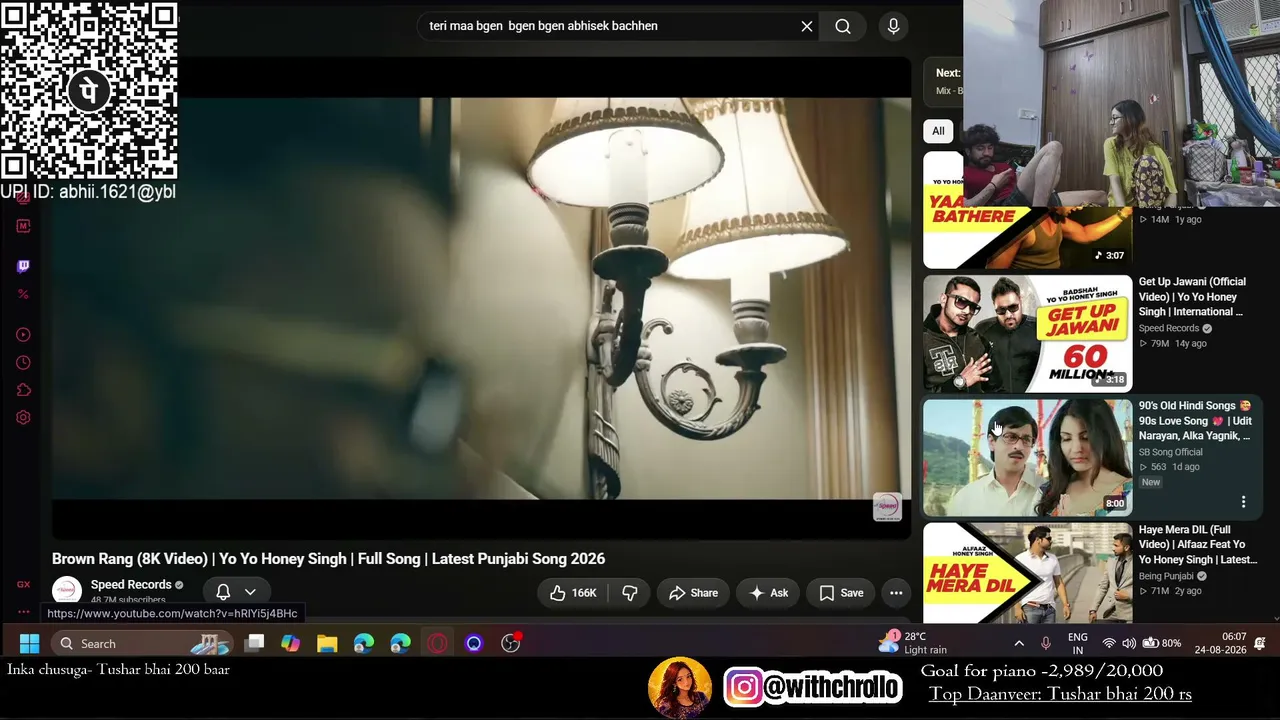Screen dimensions: 1280x720
Task: Open the first Microsoft Edge taskbar icon
Action: point(364,643)
